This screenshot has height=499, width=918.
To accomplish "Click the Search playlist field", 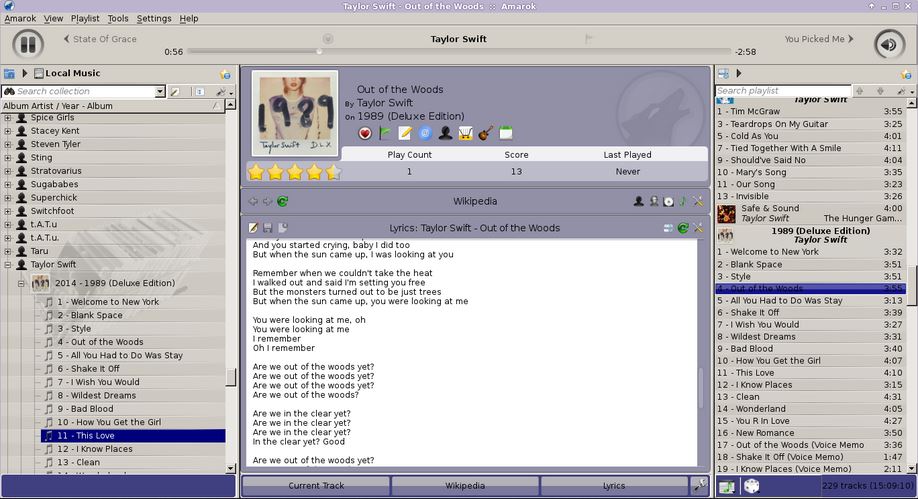I will 783,91.
